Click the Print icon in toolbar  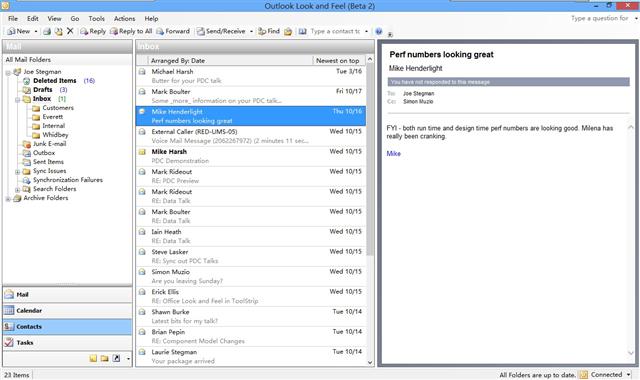47,31
